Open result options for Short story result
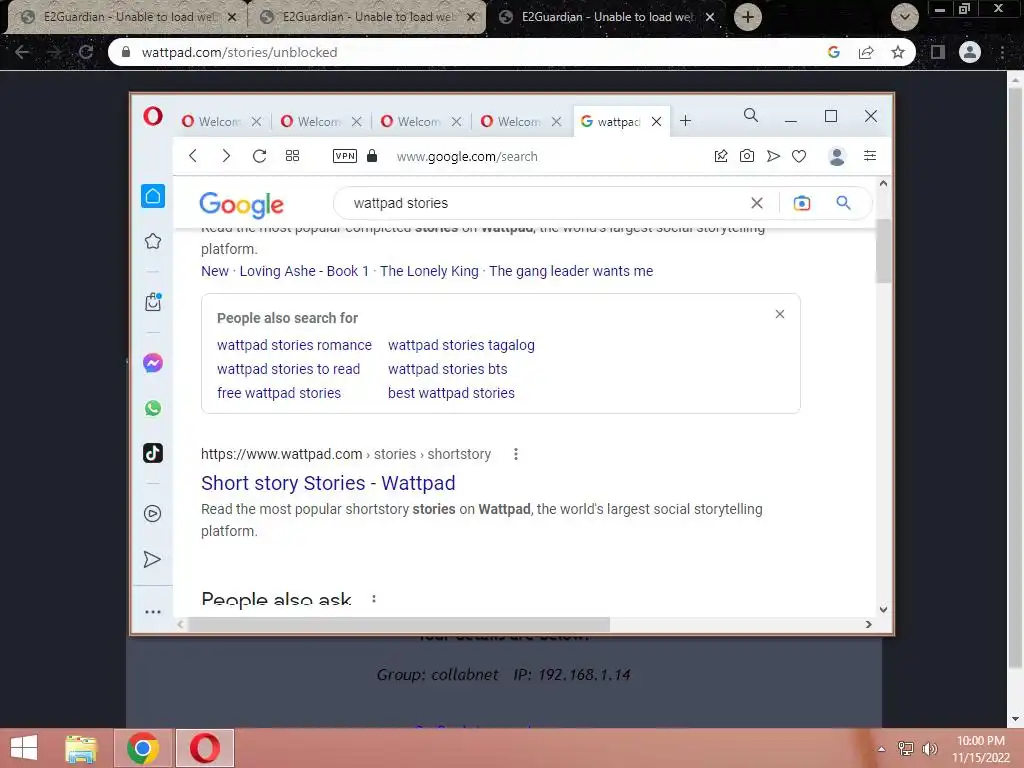The height and width of the screenshot is (768, 1024). pos(516,454)
